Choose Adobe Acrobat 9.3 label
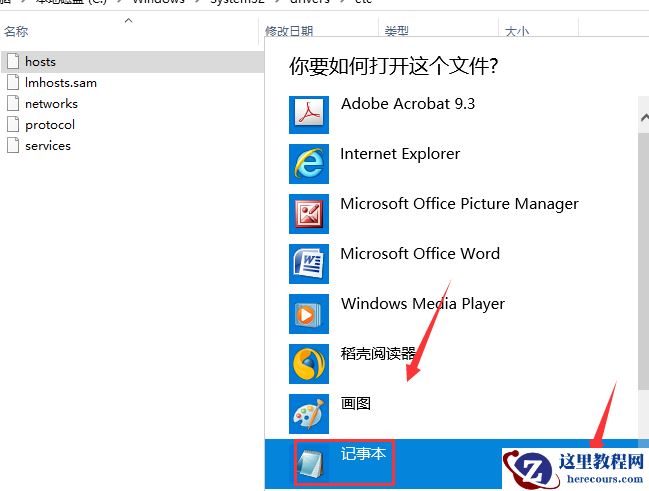649x491 pixels. point(408,103)
